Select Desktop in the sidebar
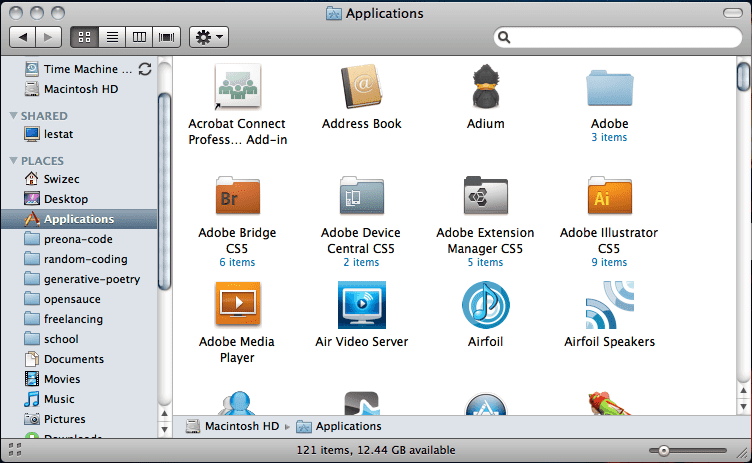 click(65, 199)
